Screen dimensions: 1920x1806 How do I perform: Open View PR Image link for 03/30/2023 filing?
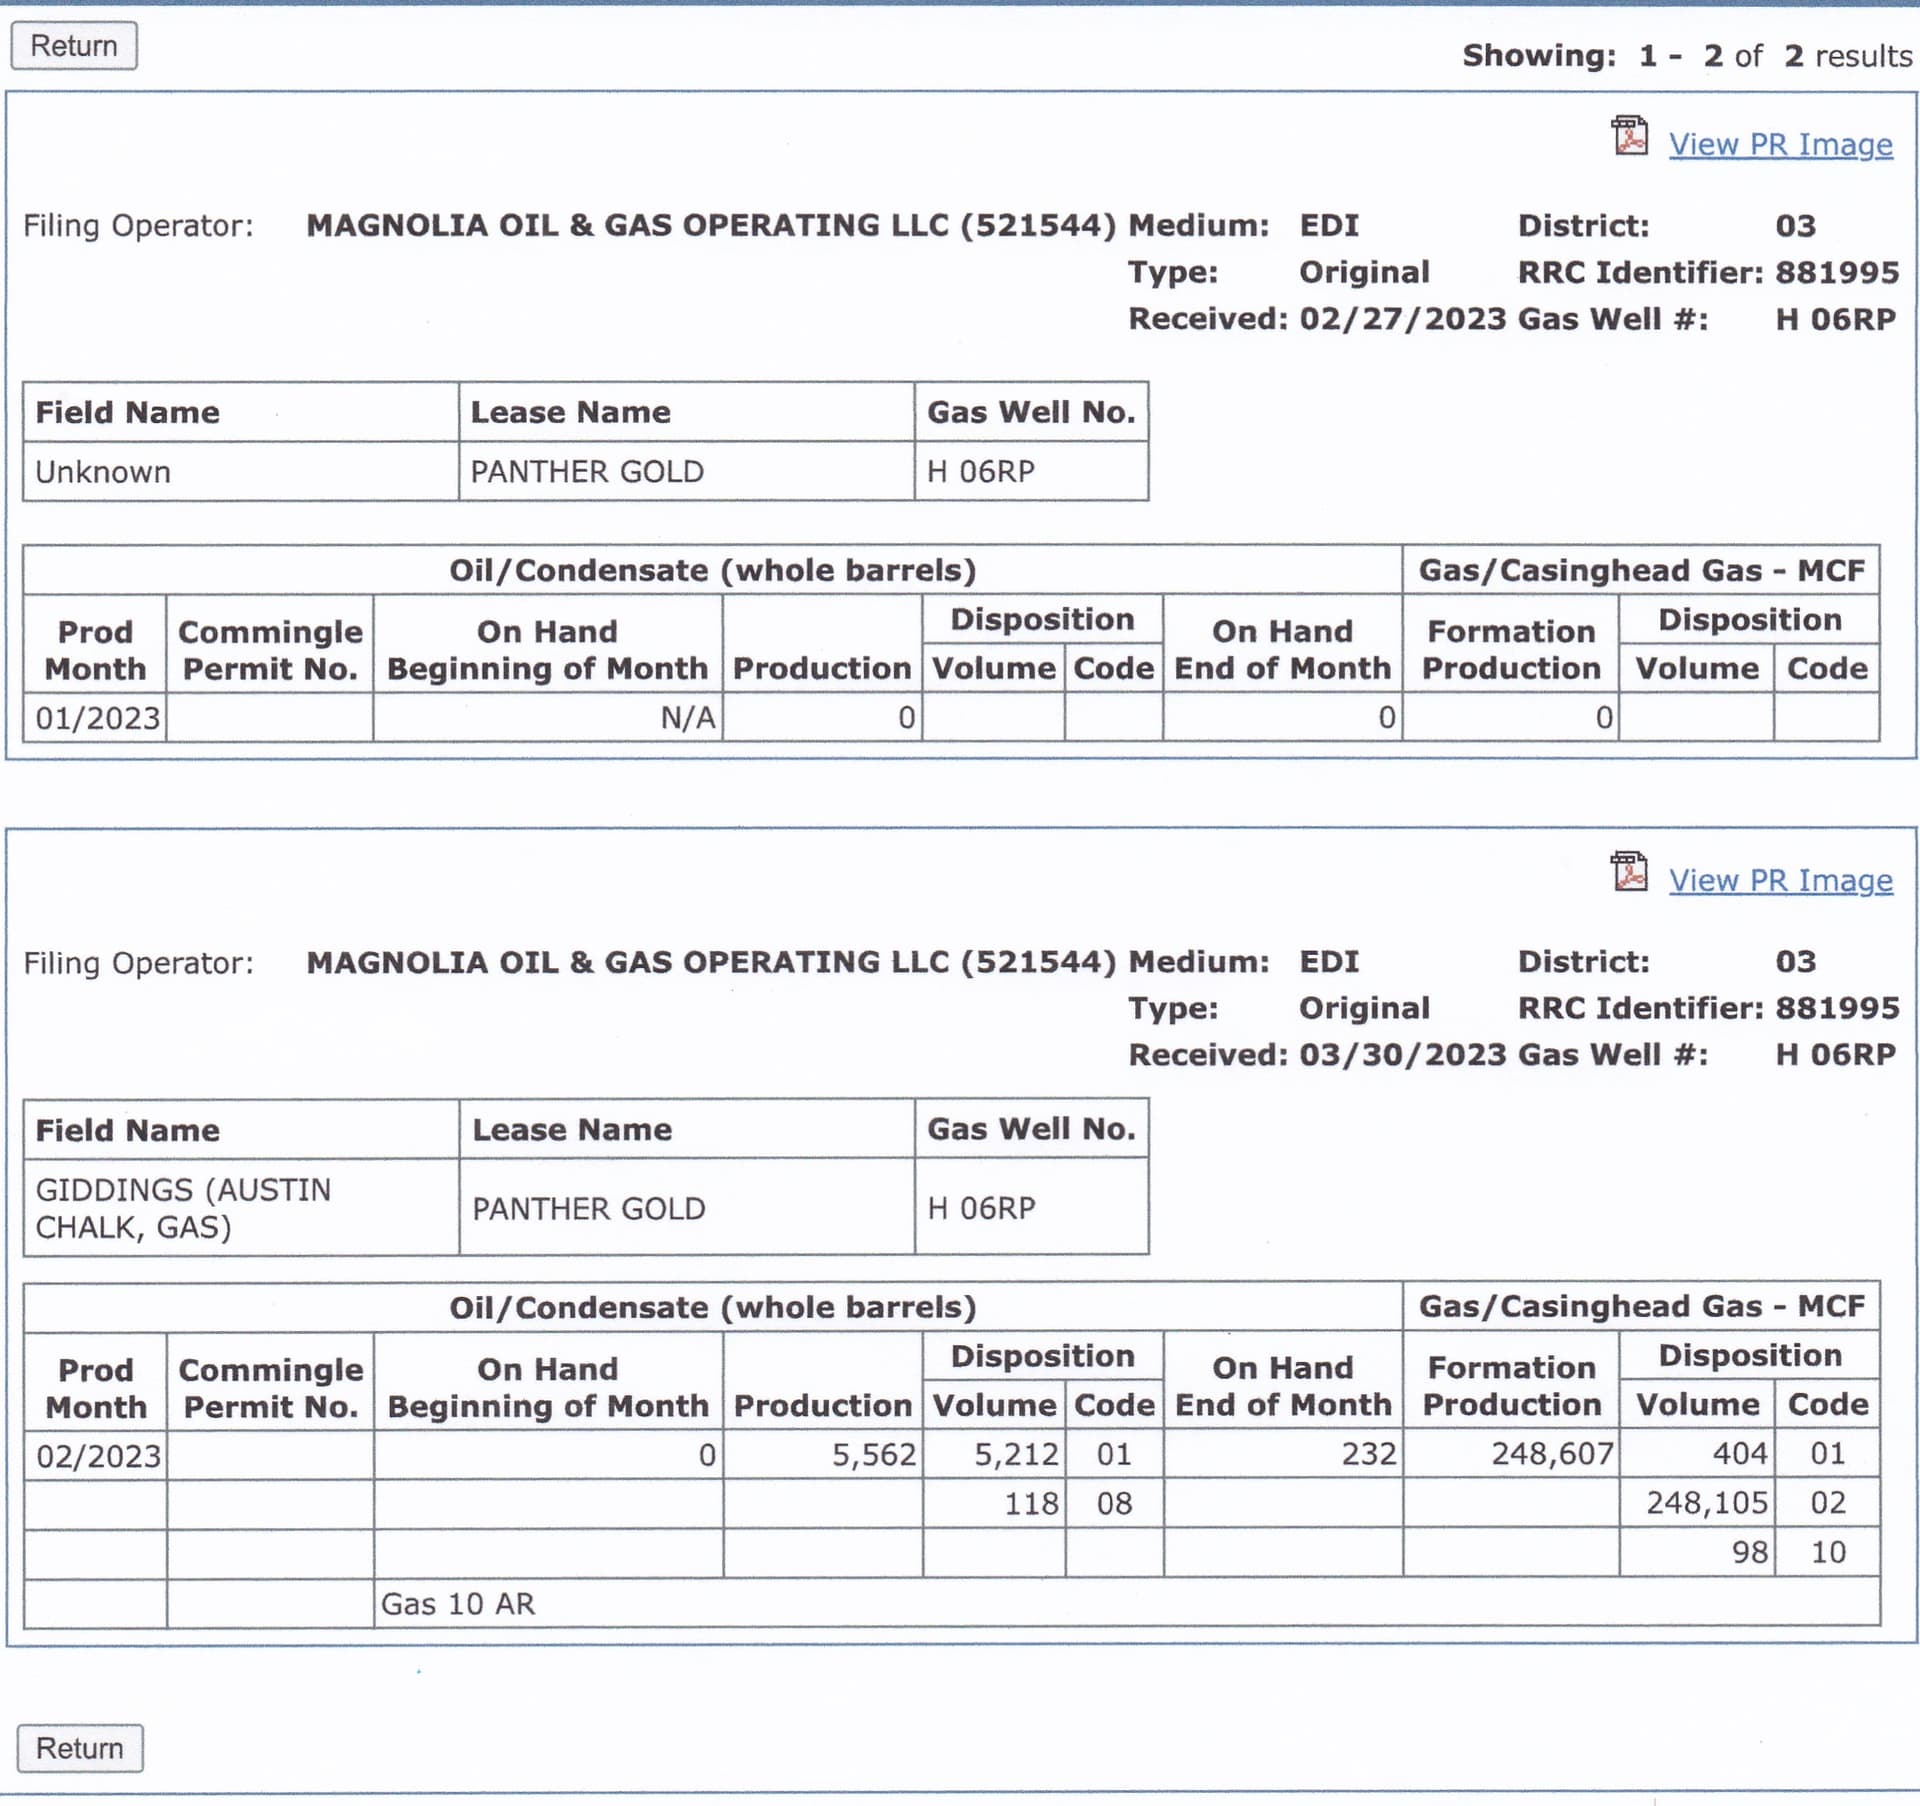(x=1780, y=881)
